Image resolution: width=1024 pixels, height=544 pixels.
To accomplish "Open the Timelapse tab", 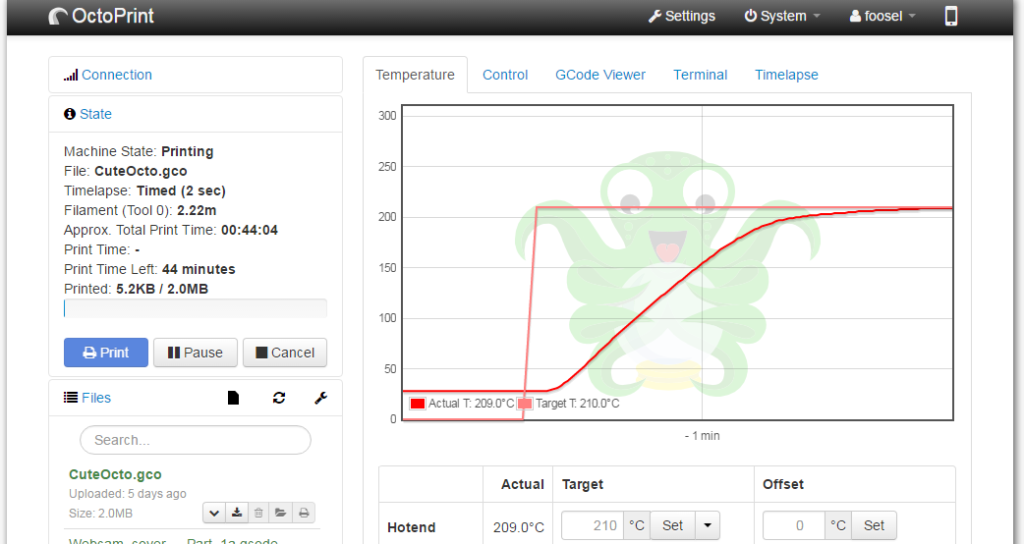I will (786, 75).
